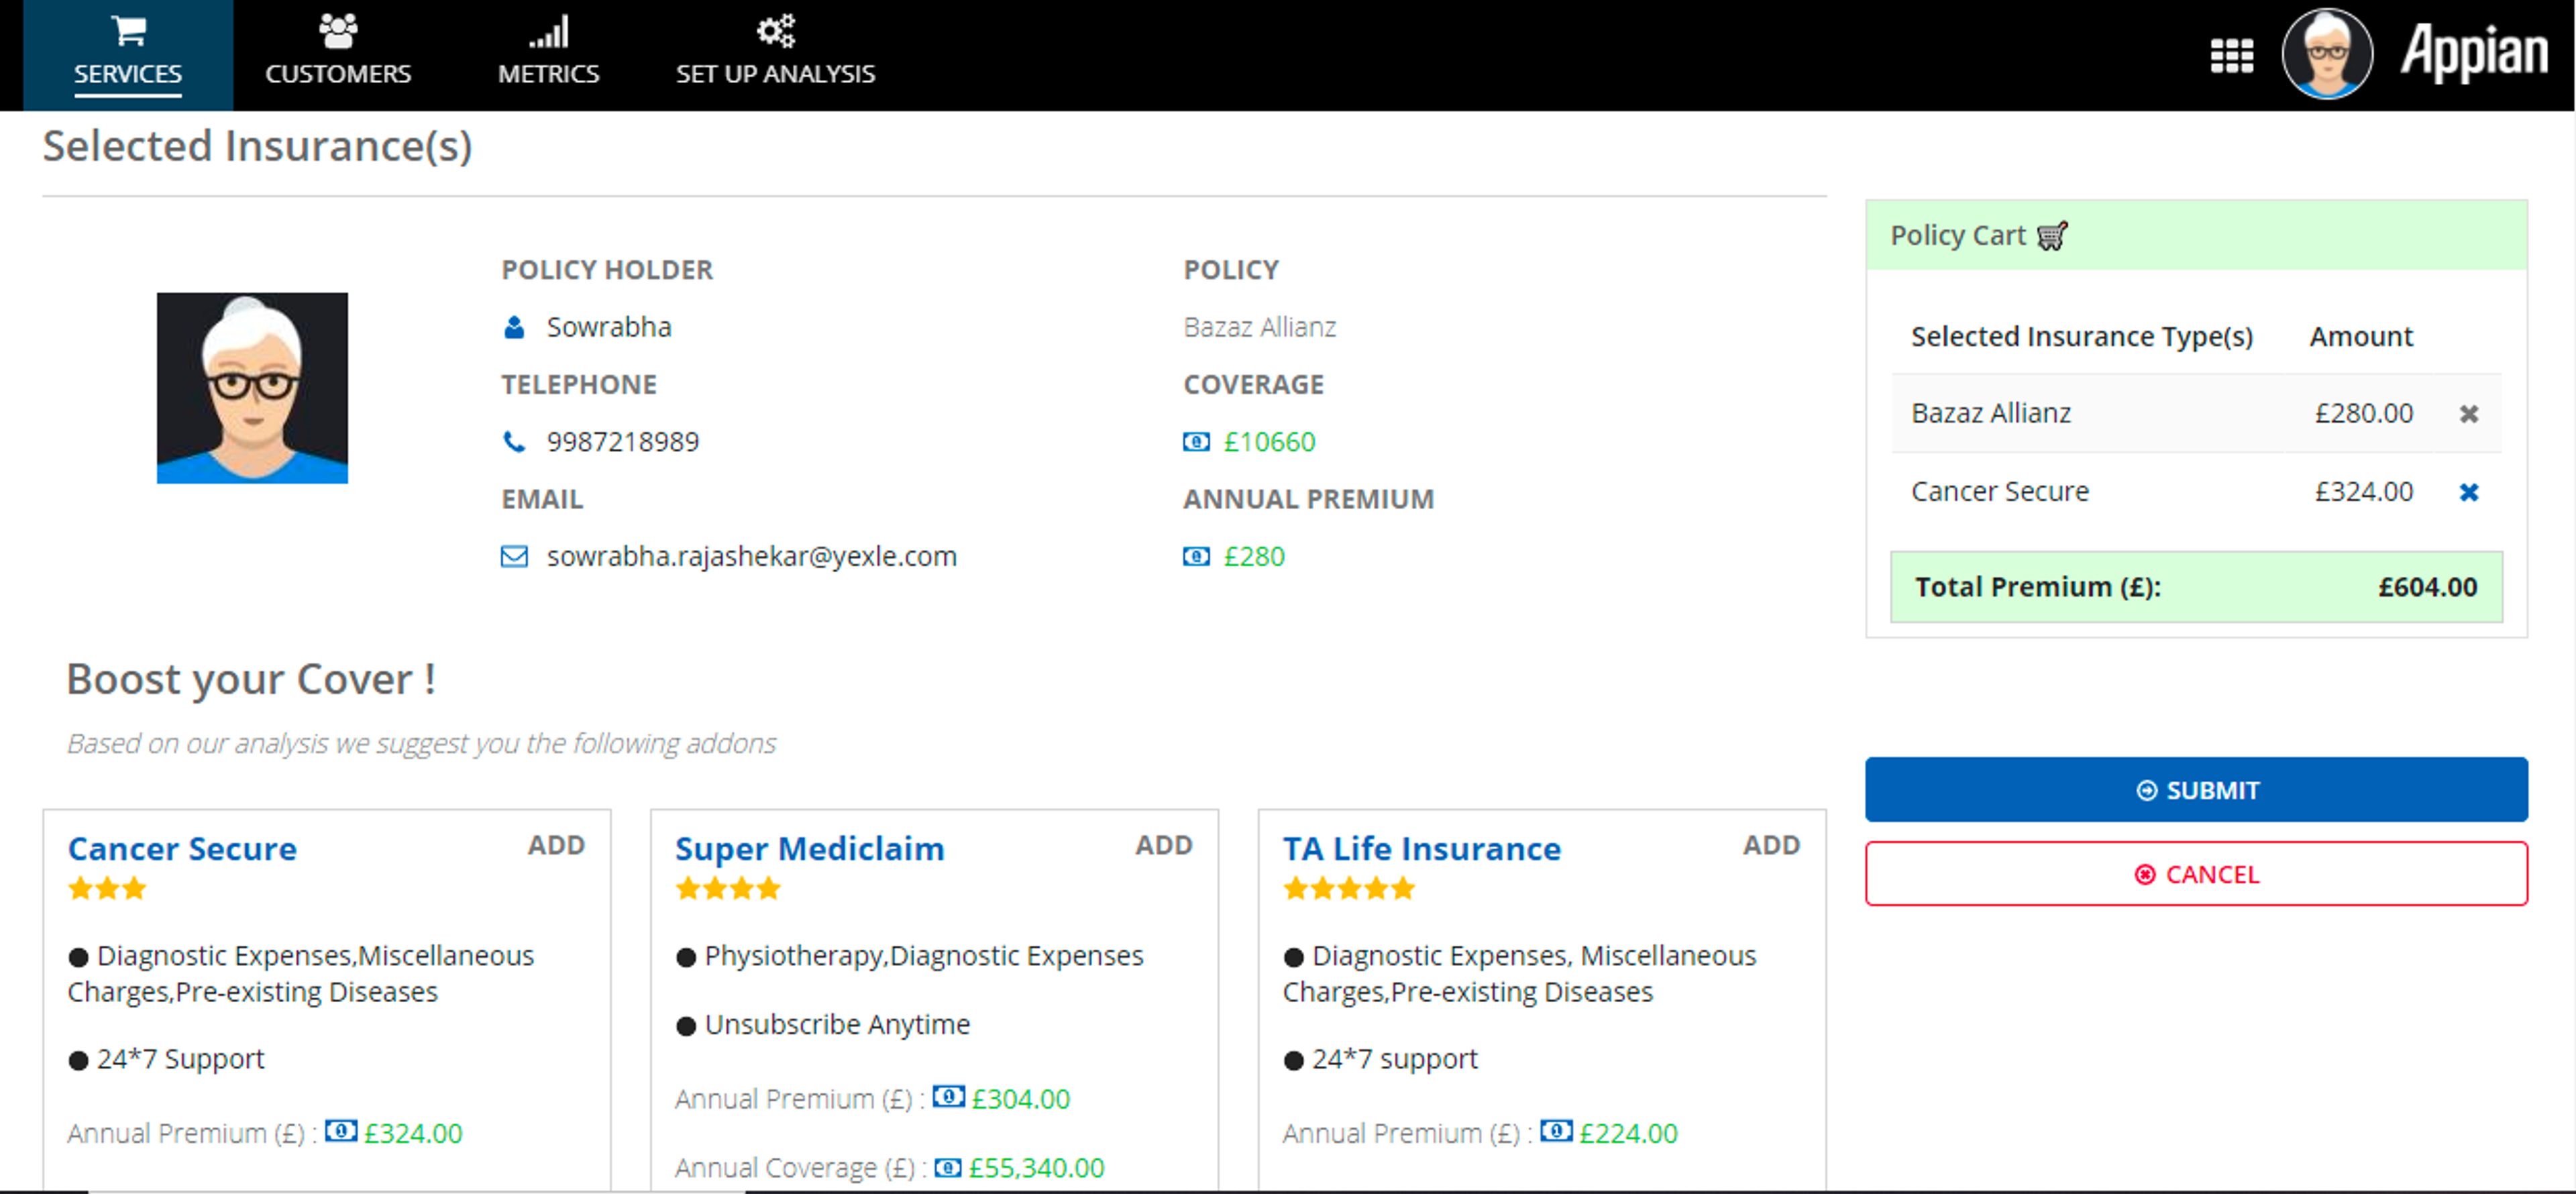The width and height of the screenshot is (2576, 1194).
Task: Add the Super Mediclaim addon
Action: [1163, 845]
